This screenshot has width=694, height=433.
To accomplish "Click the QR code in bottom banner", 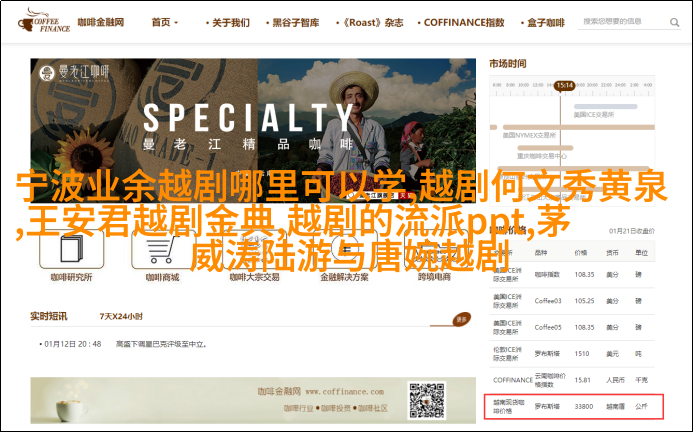I will (427, 401).
